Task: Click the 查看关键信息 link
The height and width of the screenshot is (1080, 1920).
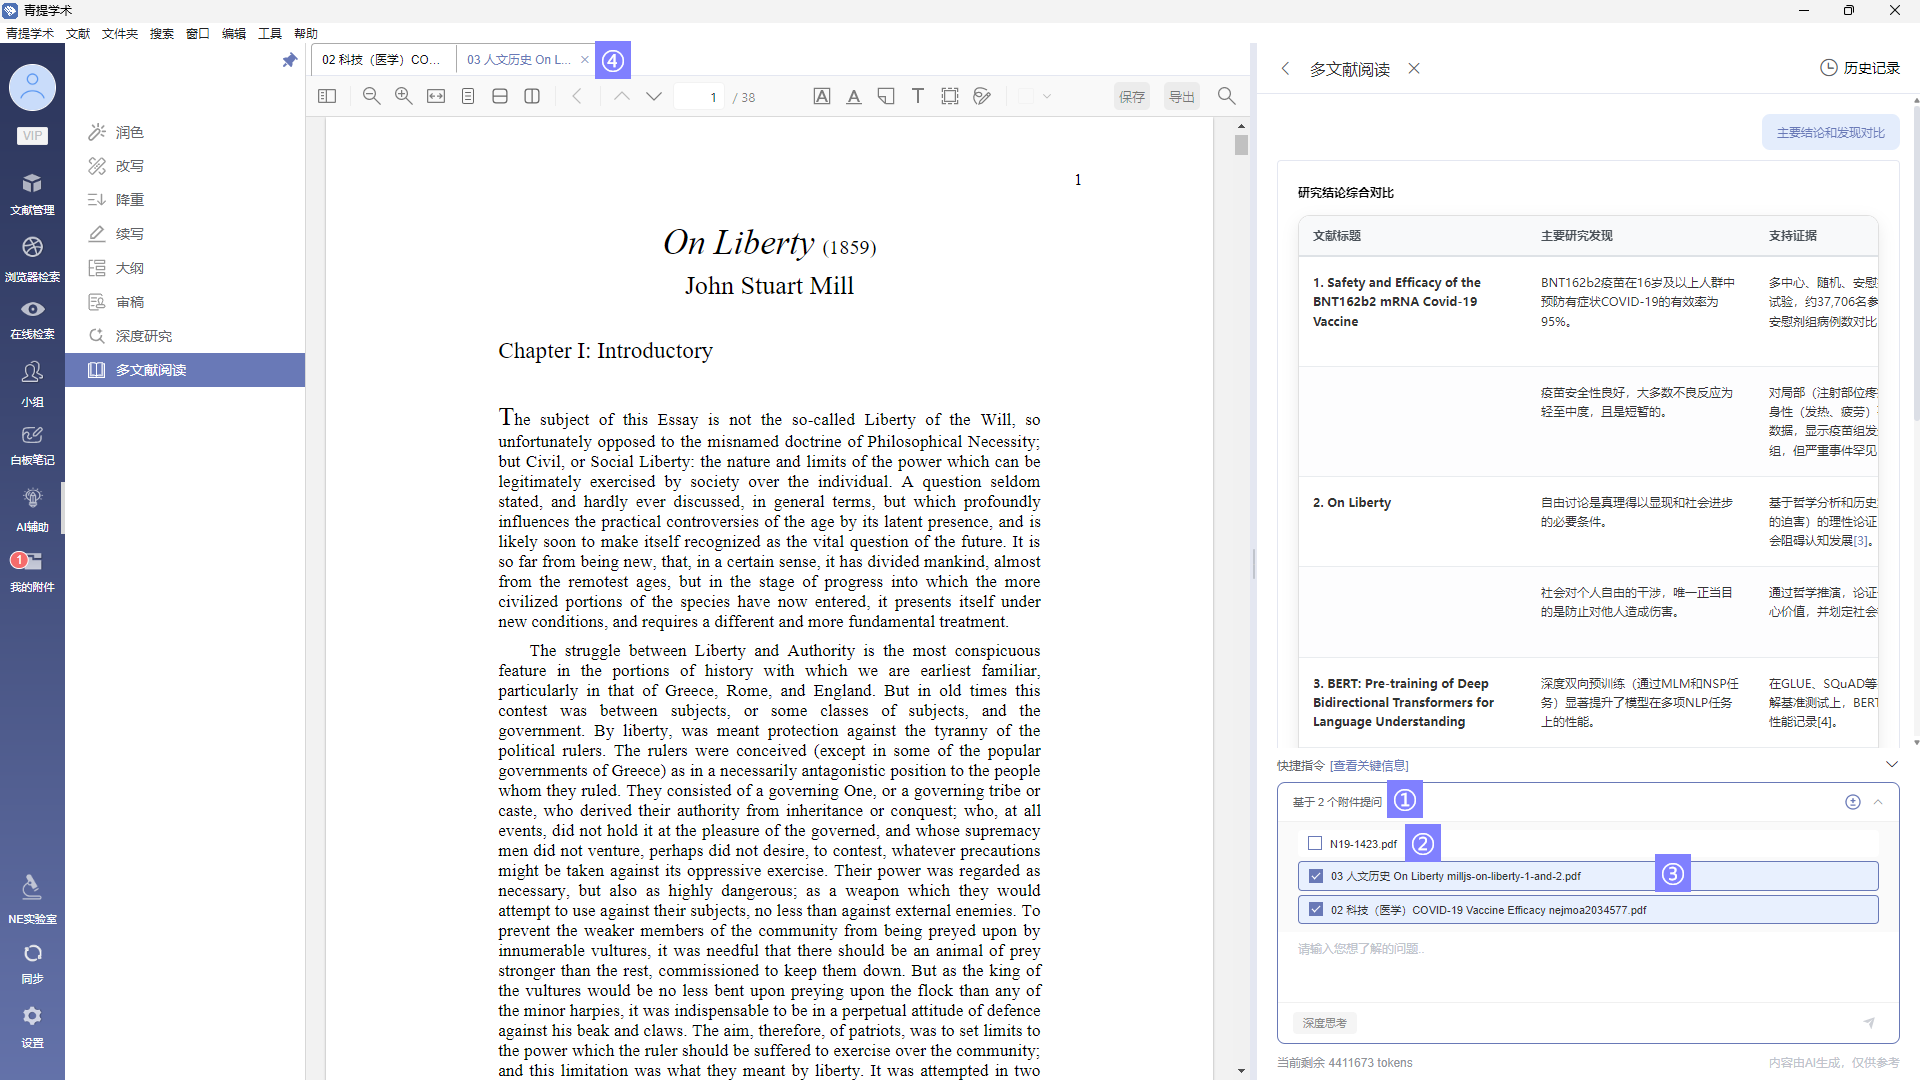Action: tap(1369, 765)
